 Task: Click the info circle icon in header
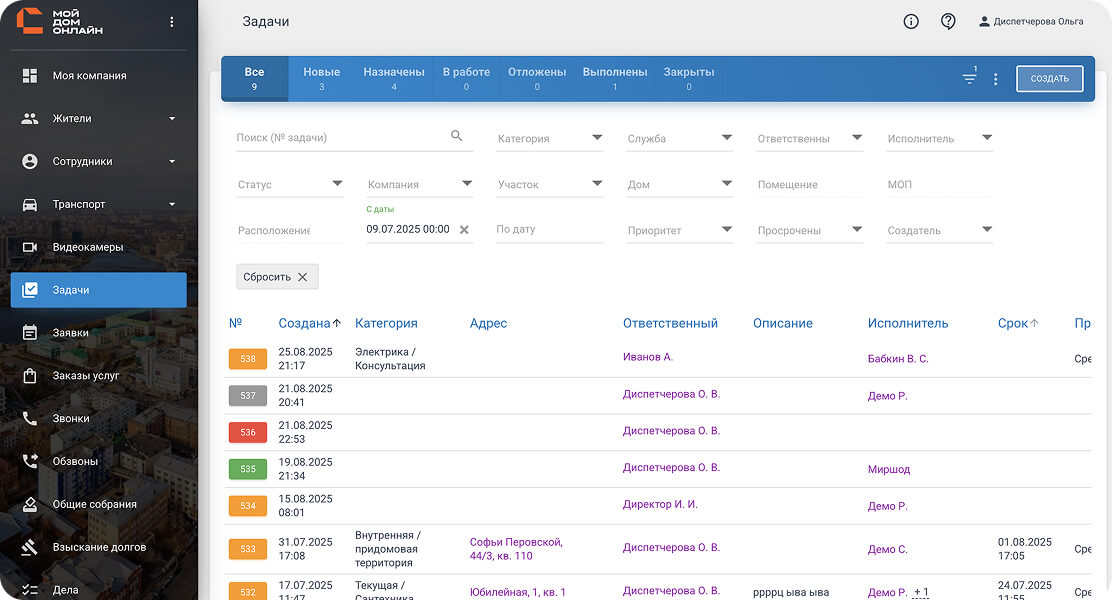(911, 22)
